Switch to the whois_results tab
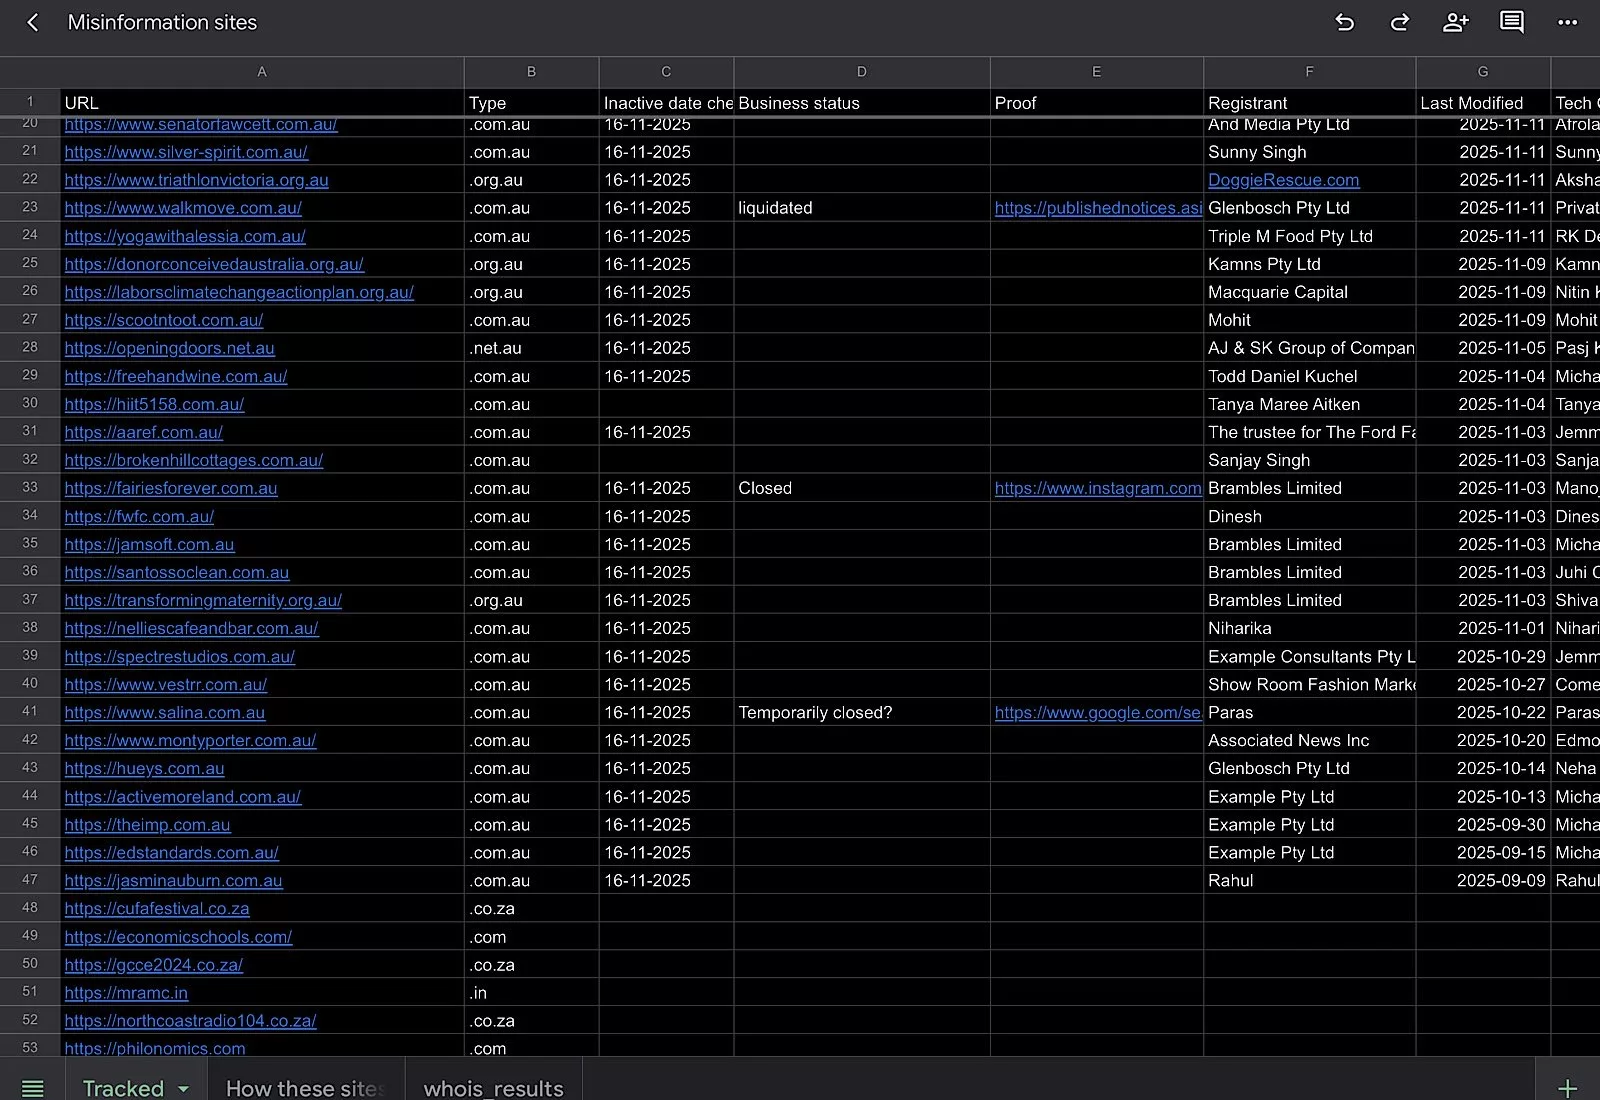The height and width of the screenshot is (1100, 1600). tap(492, 1089)
